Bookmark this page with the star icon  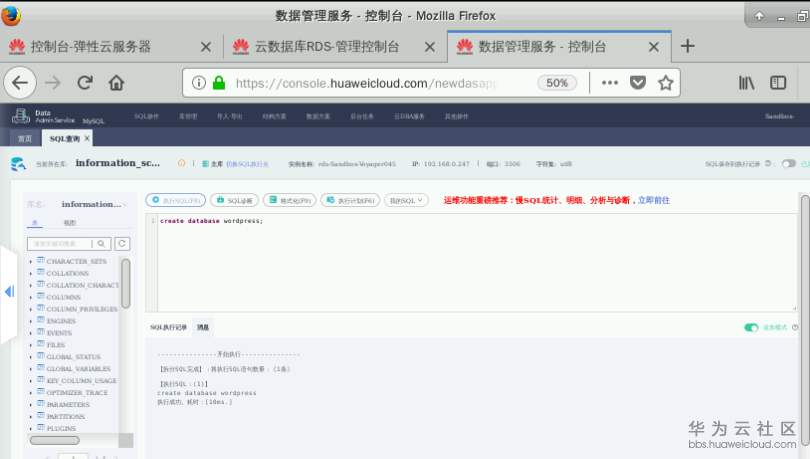click(666, 83)
